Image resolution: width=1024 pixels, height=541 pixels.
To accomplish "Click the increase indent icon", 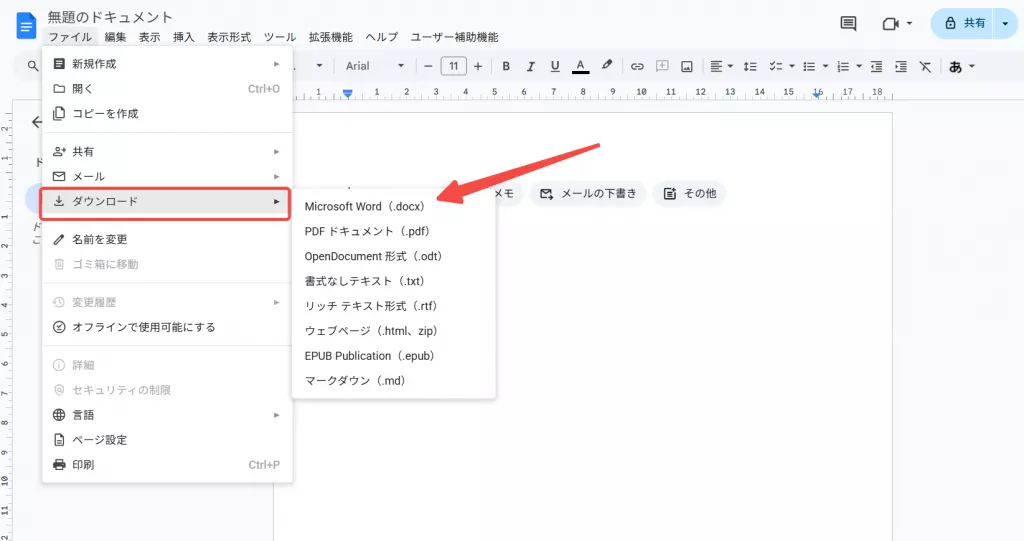I will [901, 66].
